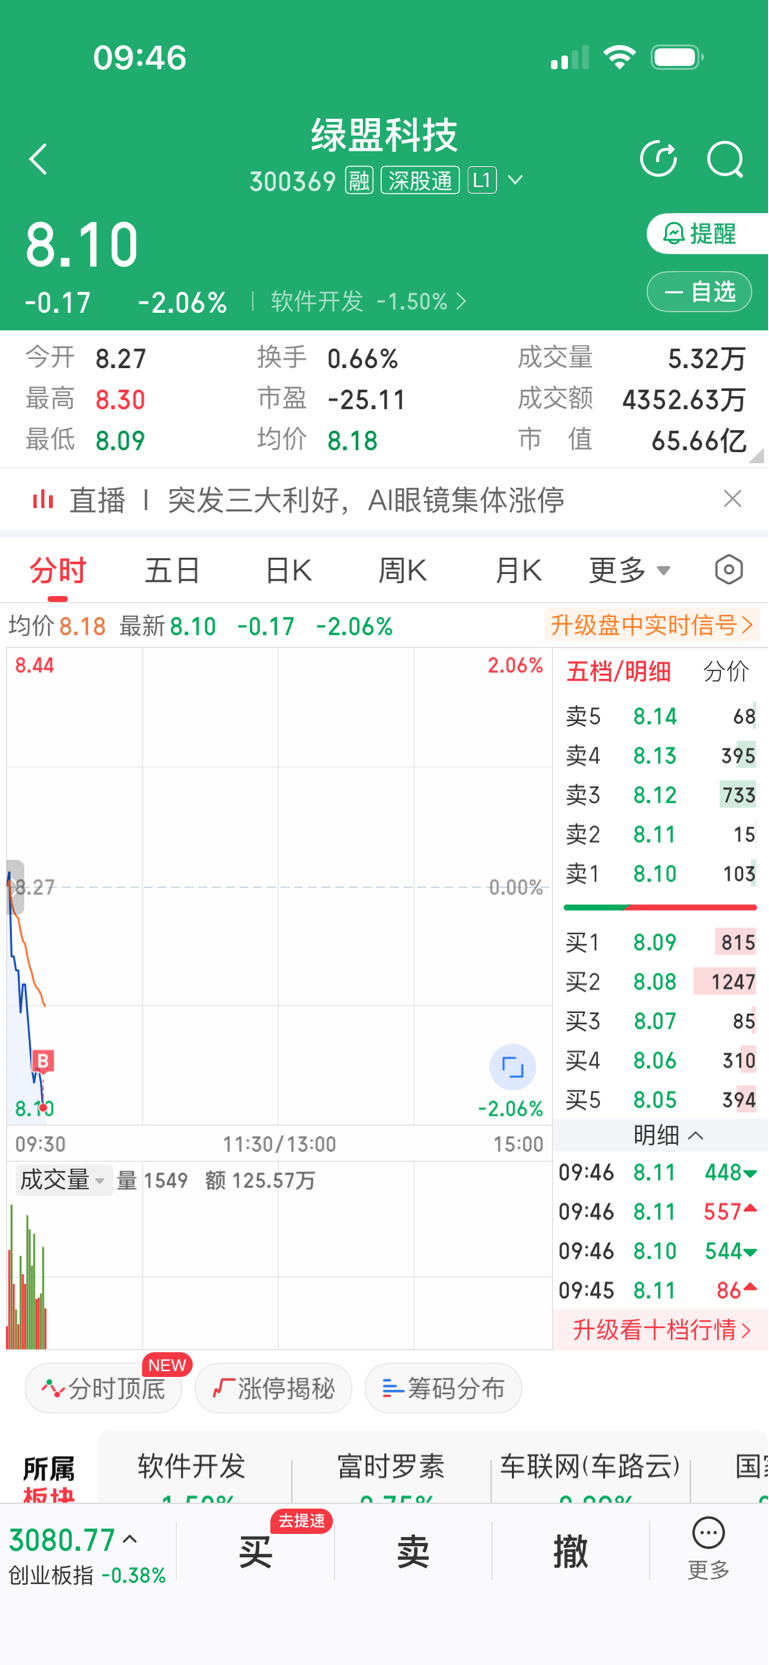This screenshot has width=769, height=1665.
Task: Tap the L1 level badge
Action: (482, 181)
